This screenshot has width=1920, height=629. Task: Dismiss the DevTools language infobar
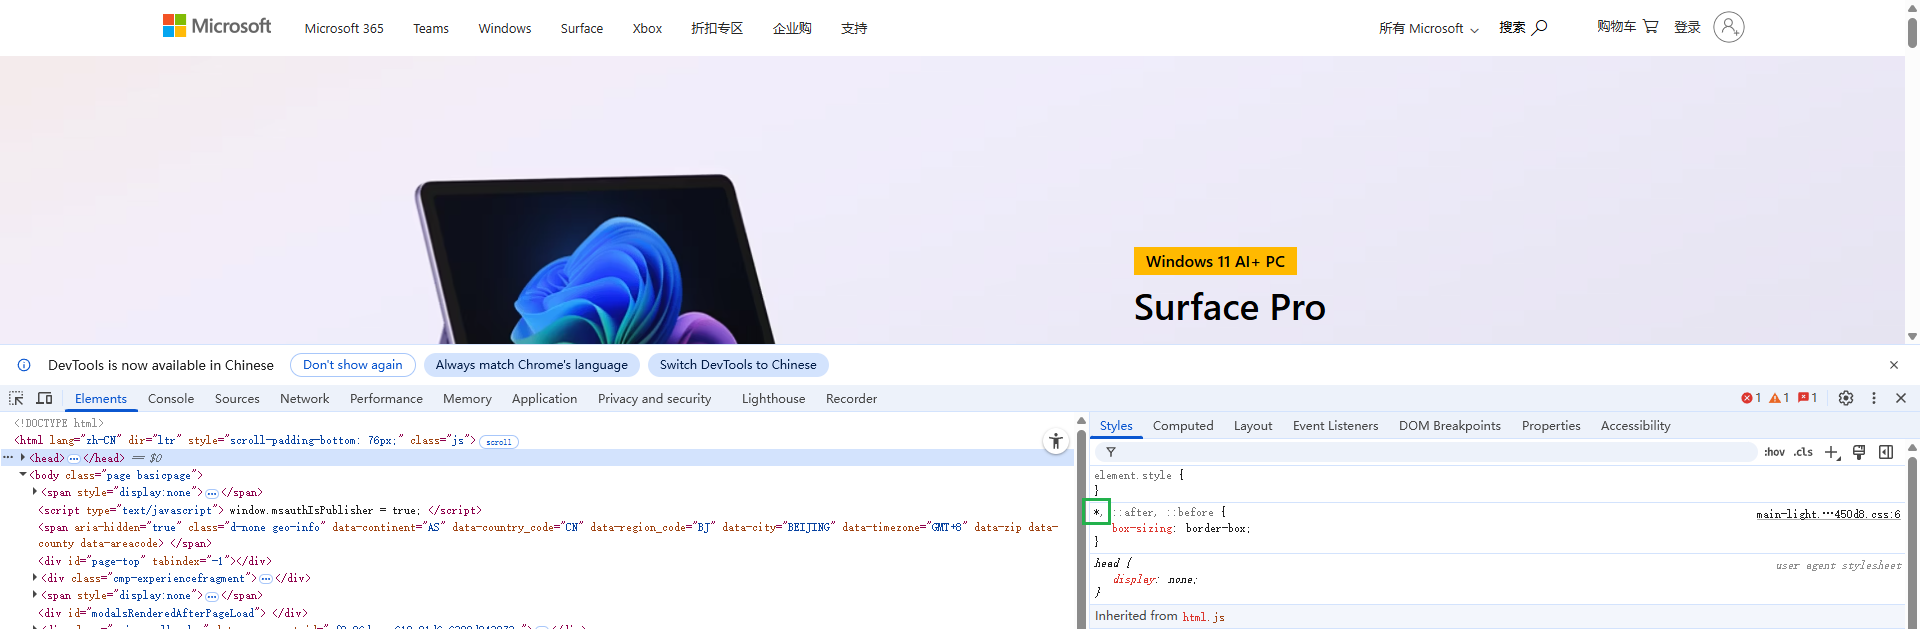click(x=1894, y=365)
